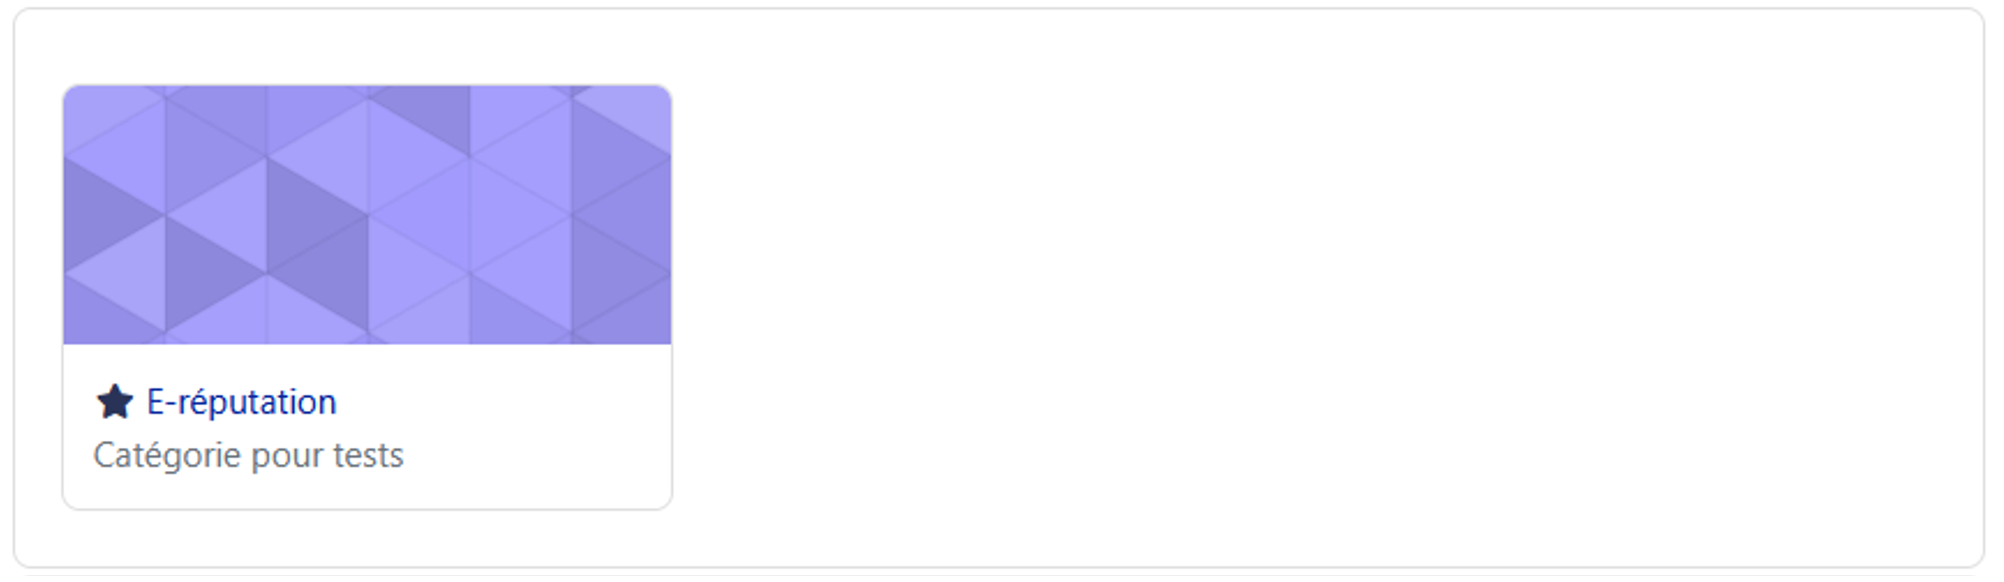Click the category label under E-réputation
2004x582 pixels.
pyautogui.click(x=248, y=455)
